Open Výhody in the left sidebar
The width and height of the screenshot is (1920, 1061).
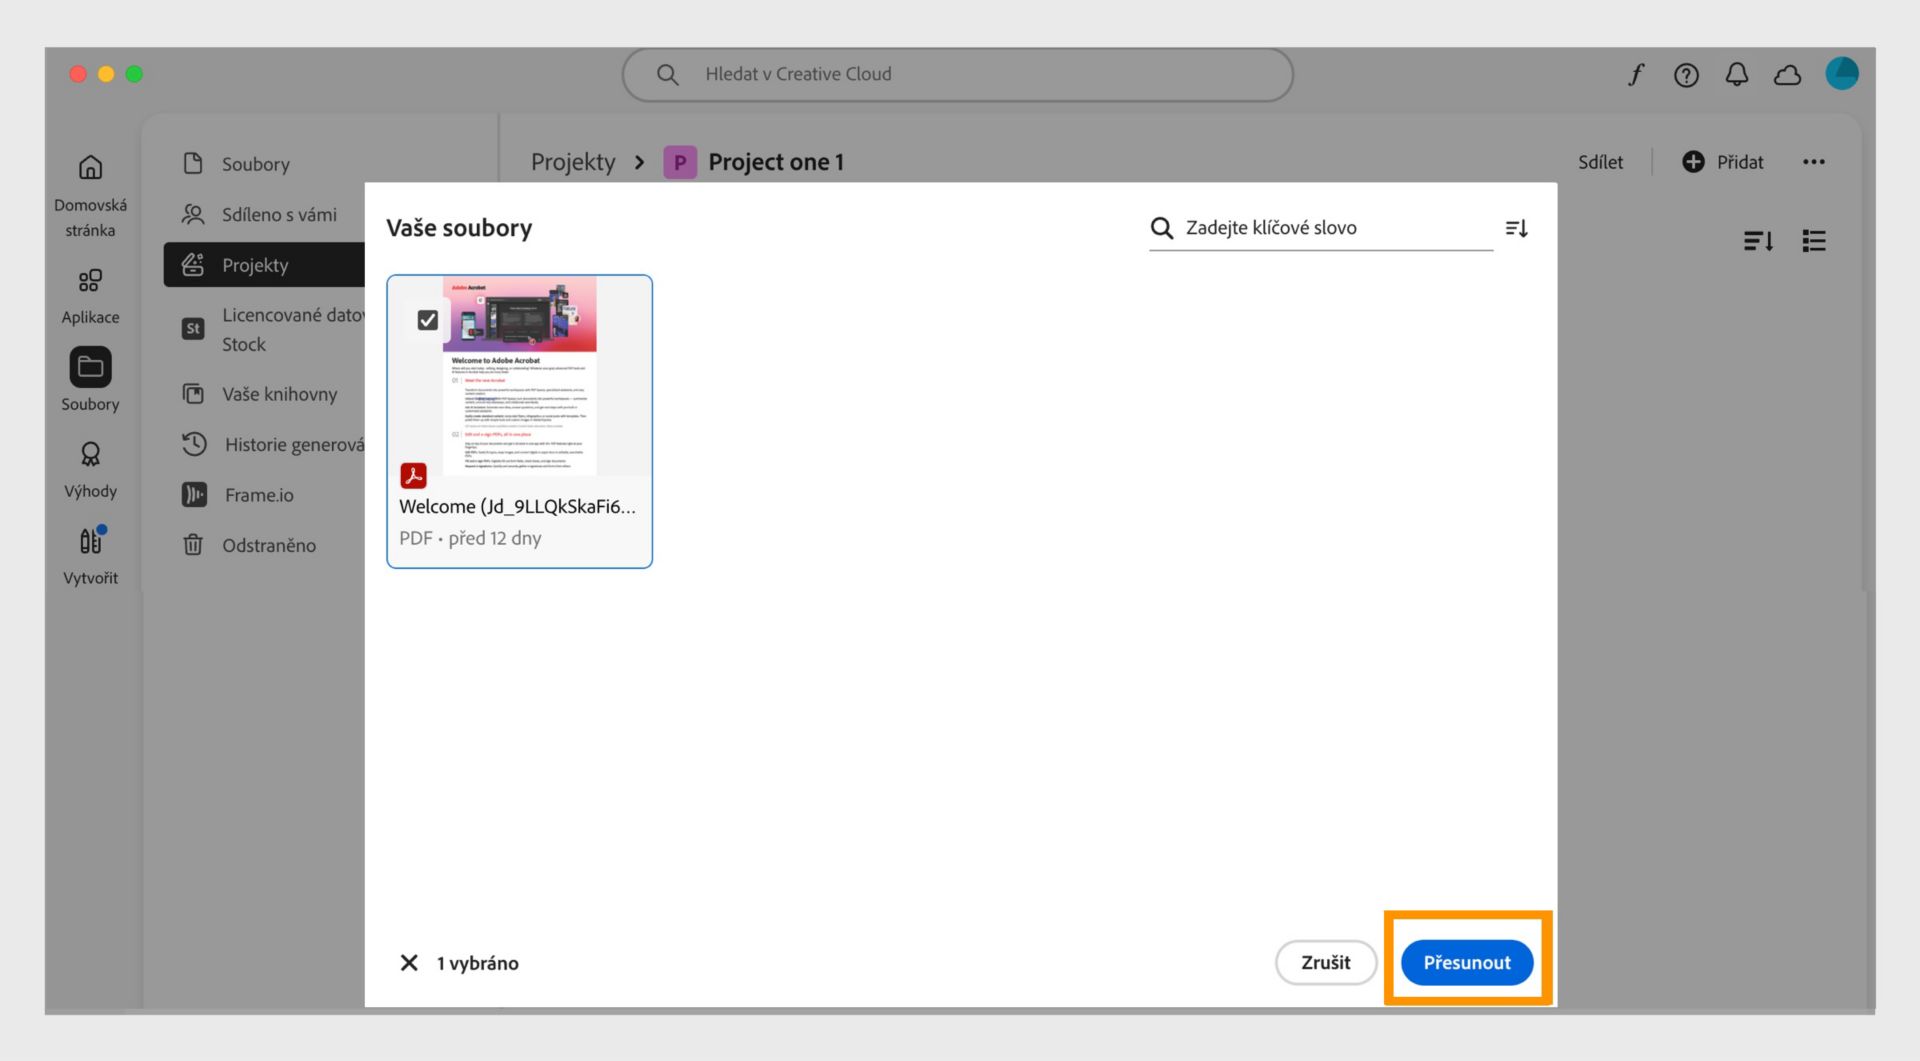pos(90,470)
